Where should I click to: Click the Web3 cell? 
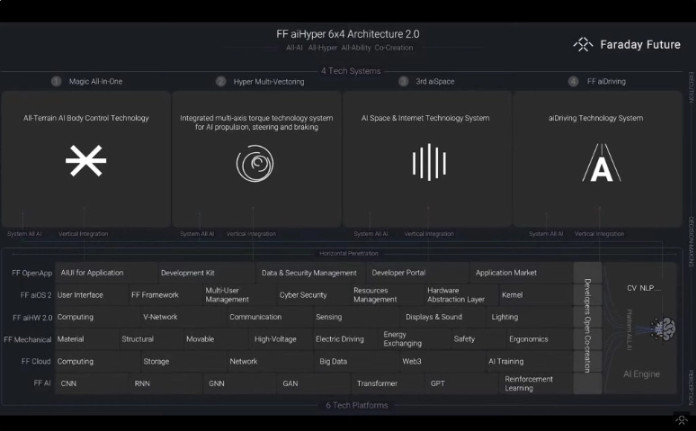443,362
